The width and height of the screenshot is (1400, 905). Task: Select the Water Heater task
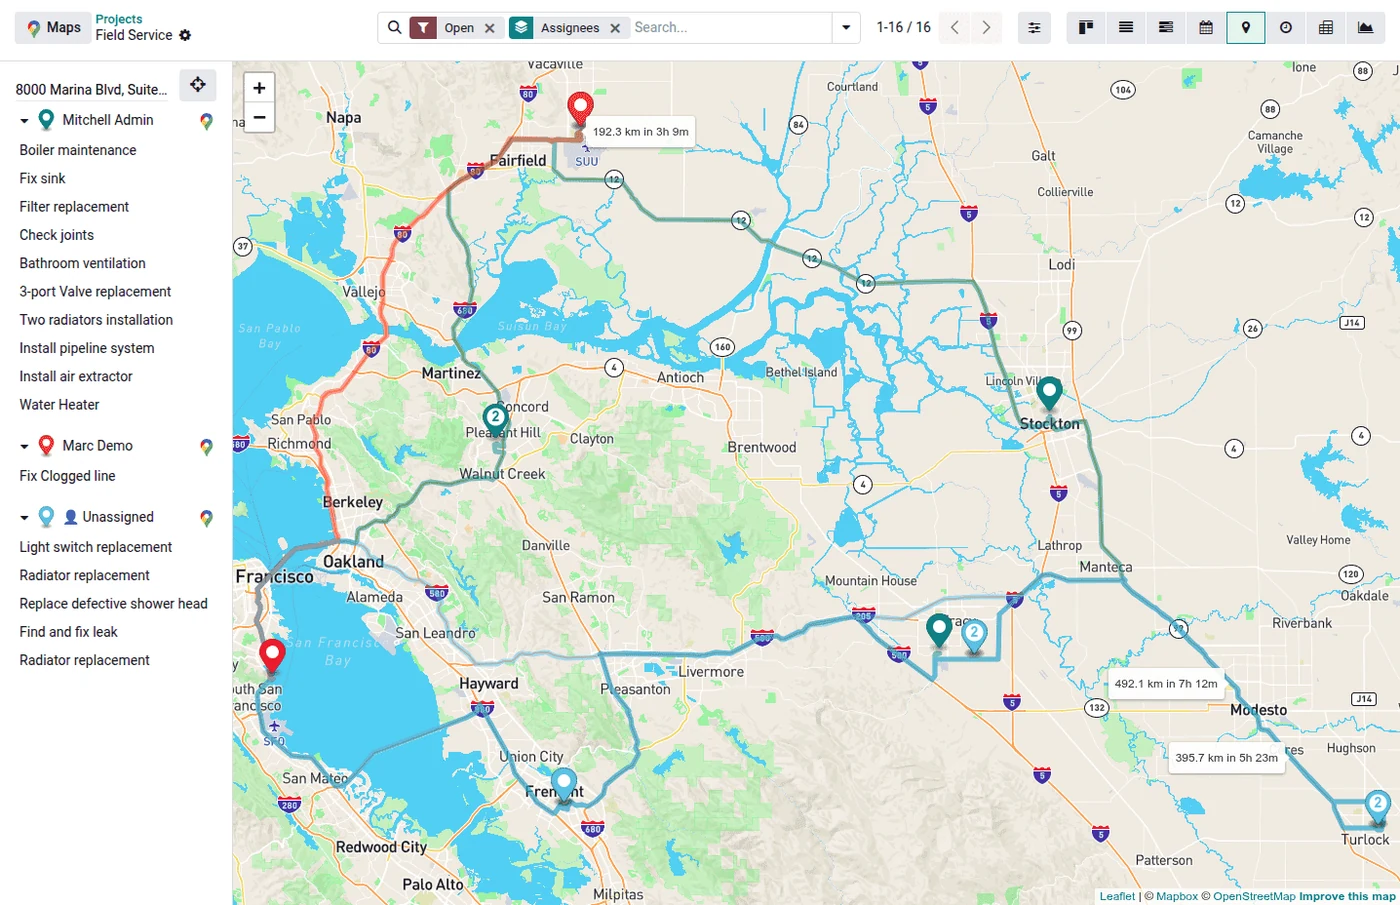(x=59, y=405)
